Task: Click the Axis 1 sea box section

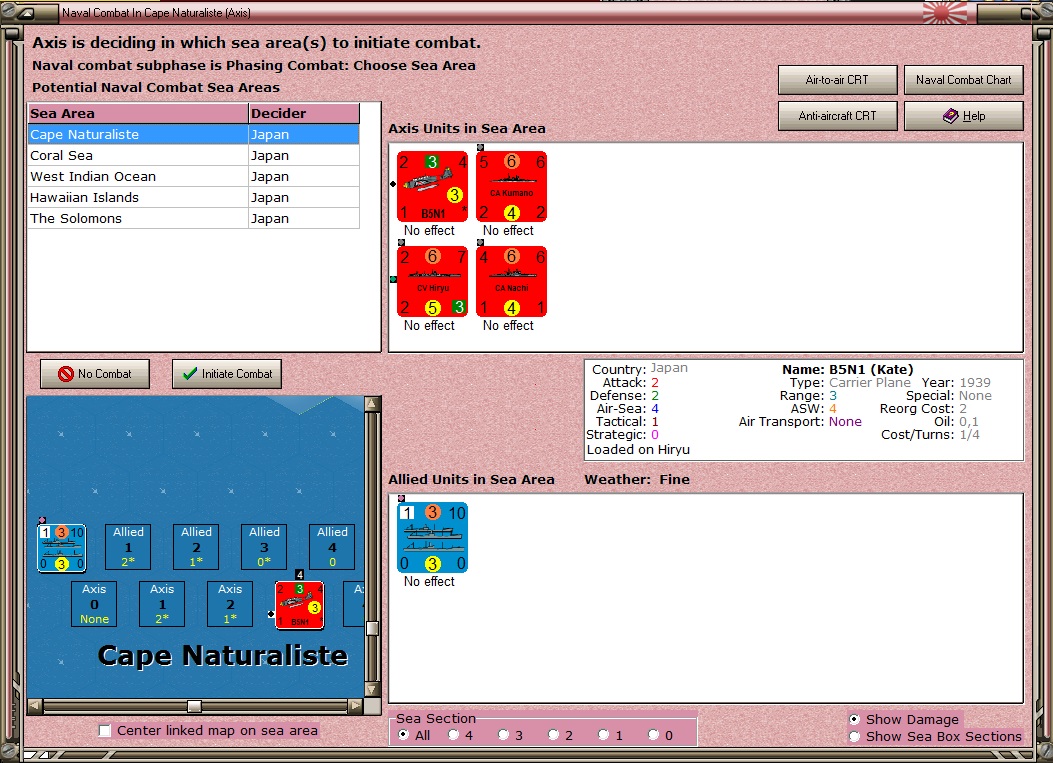Action: pyautogui.click(x=162, y=604)
